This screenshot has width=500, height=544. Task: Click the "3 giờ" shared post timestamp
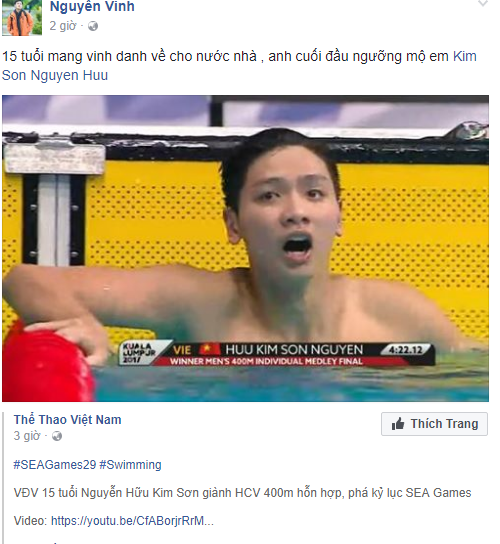click(x=27, y=436)
